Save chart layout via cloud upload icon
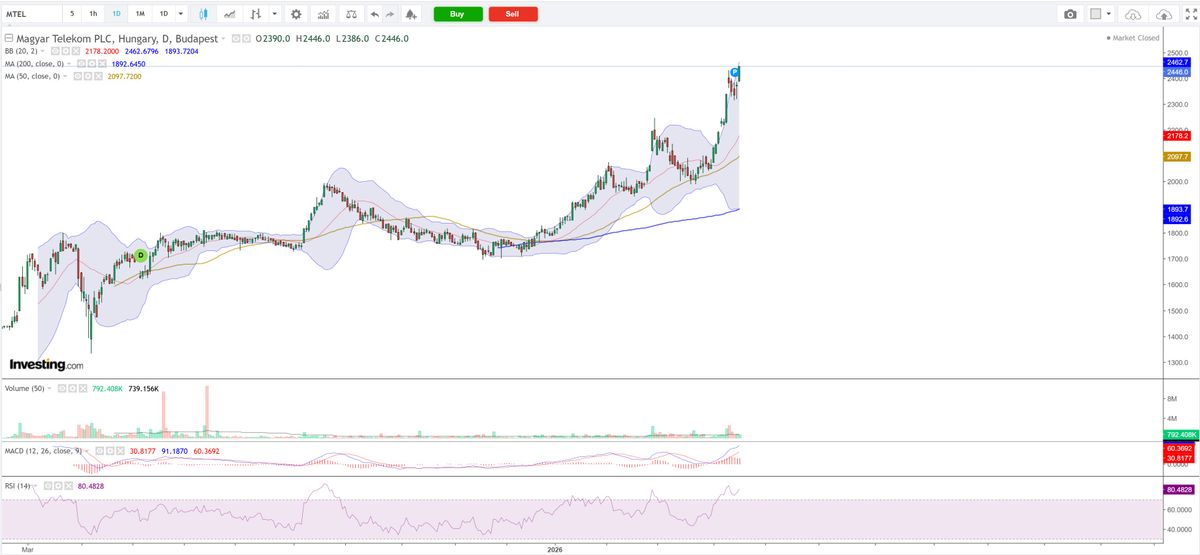Viewport: 1200px width, 555px height. [1164, 14]
